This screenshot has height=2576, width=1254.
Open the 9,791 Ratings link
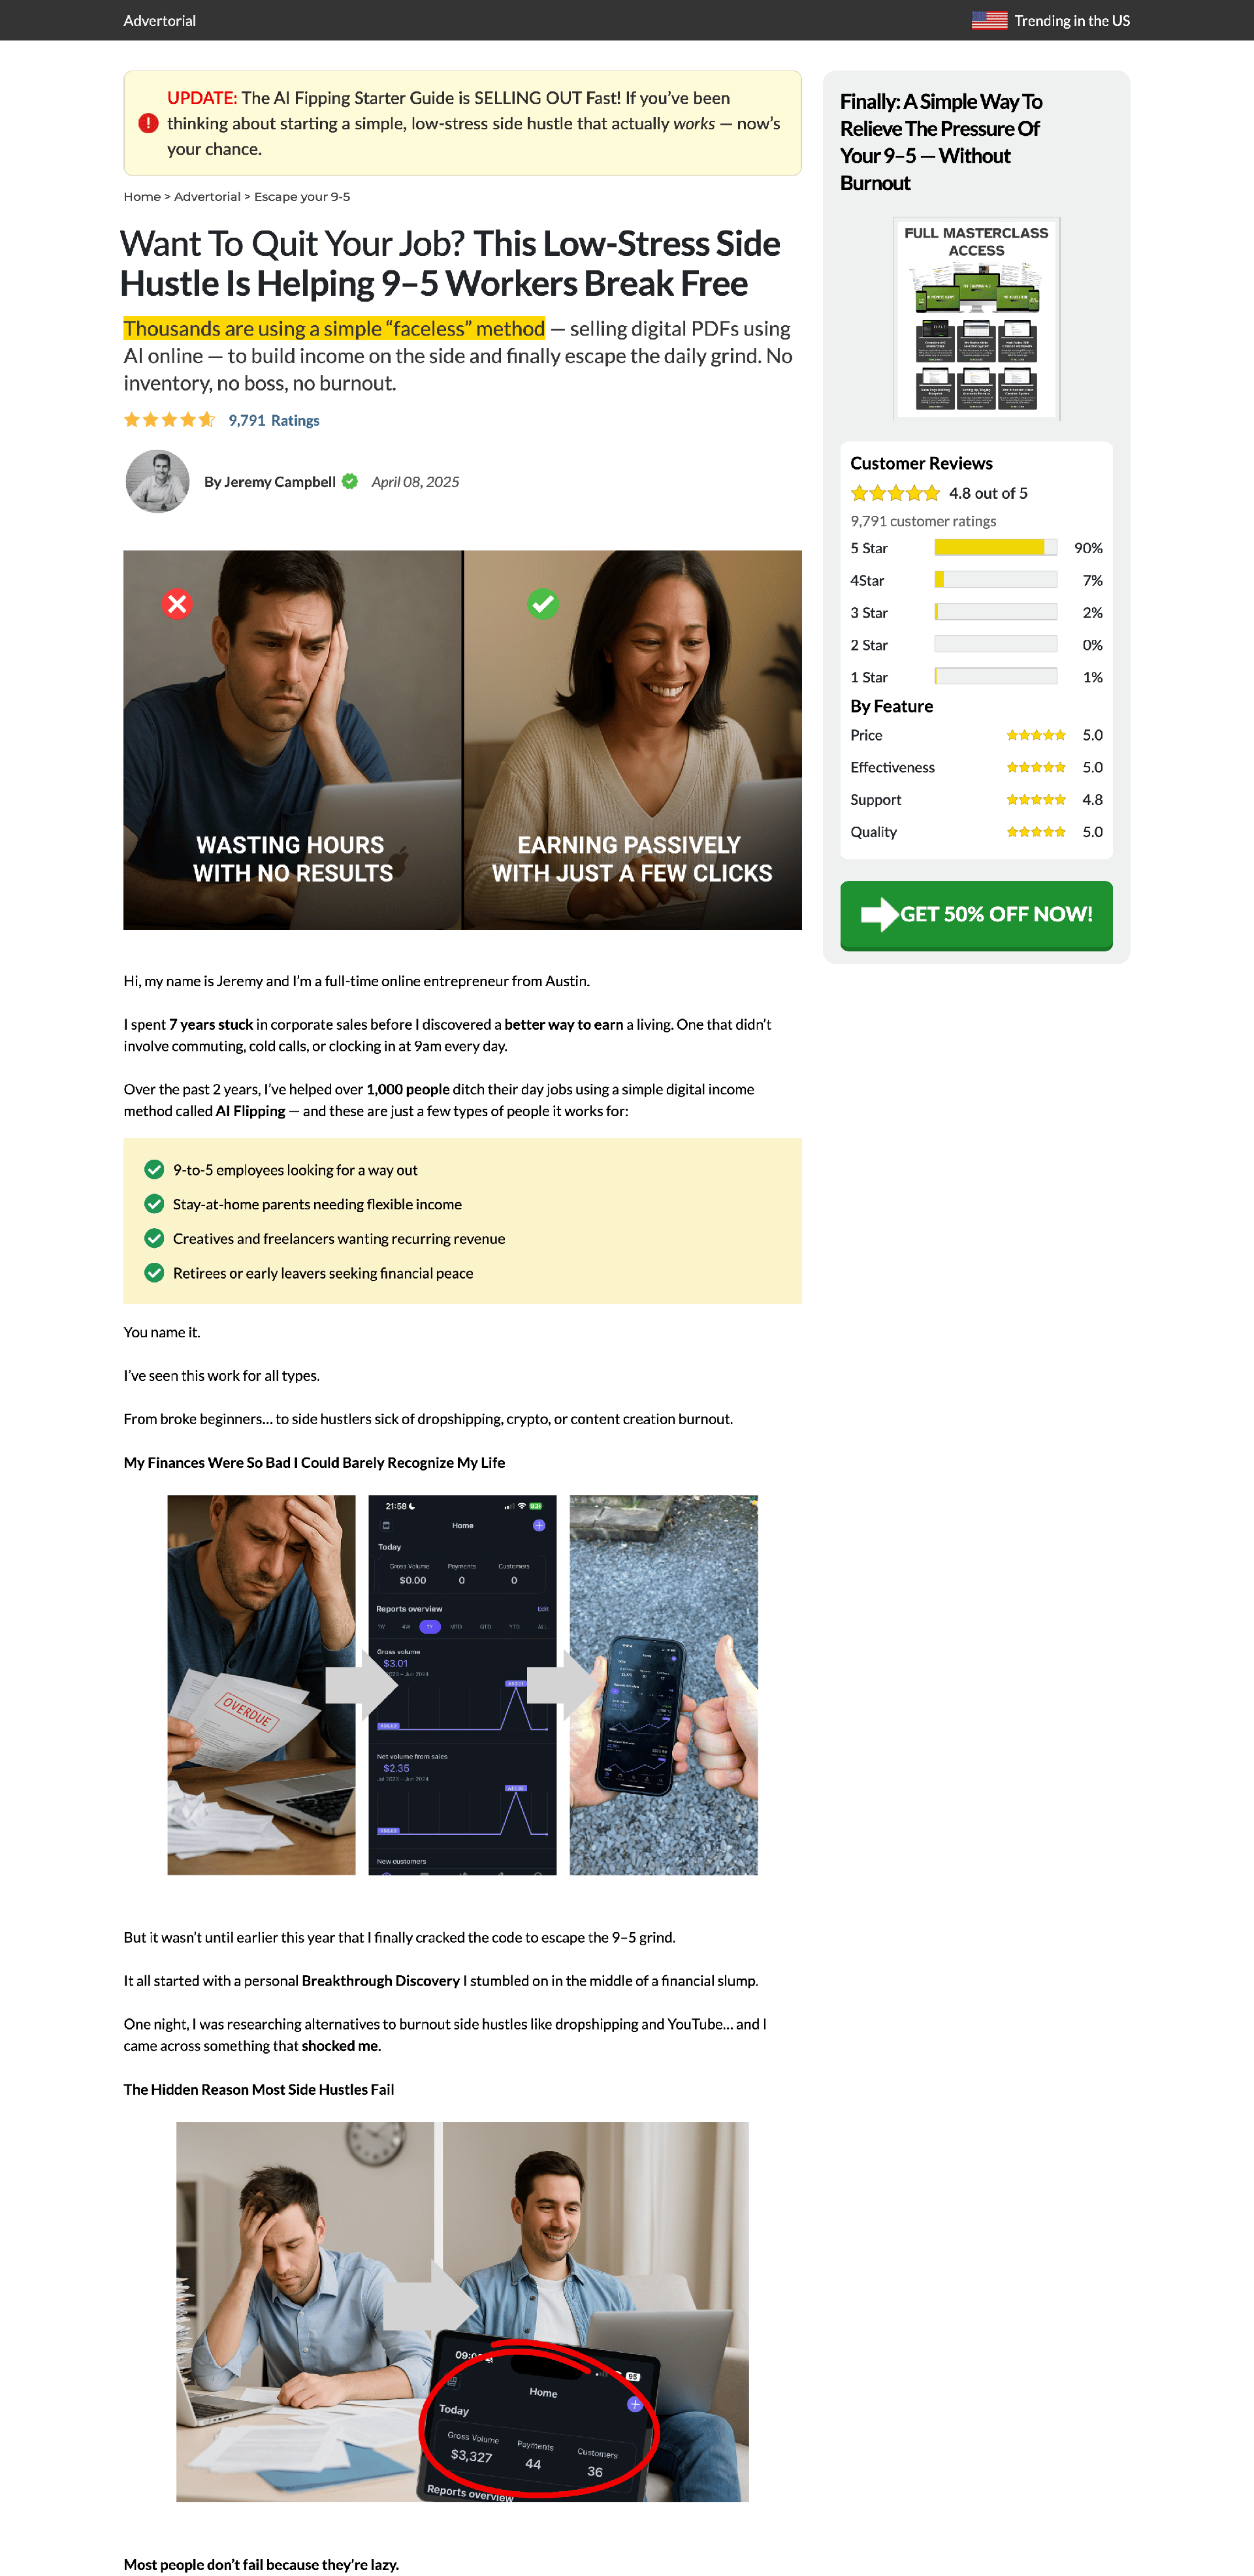click(x=274, y=420)
